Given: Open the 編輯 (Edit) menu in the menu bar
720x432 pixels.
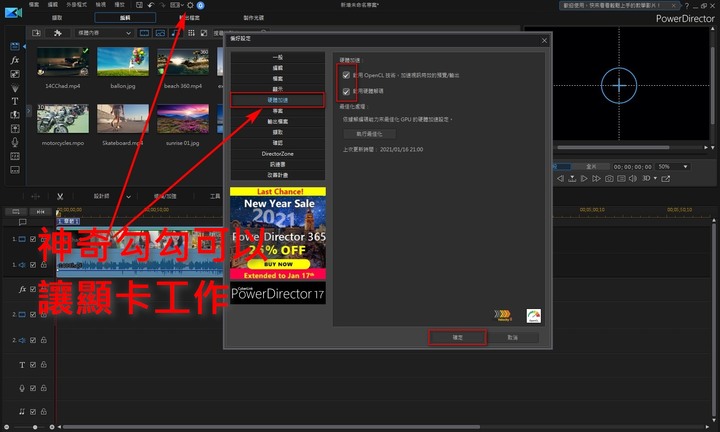Looking at the screenshot, I should coord(53,5).
